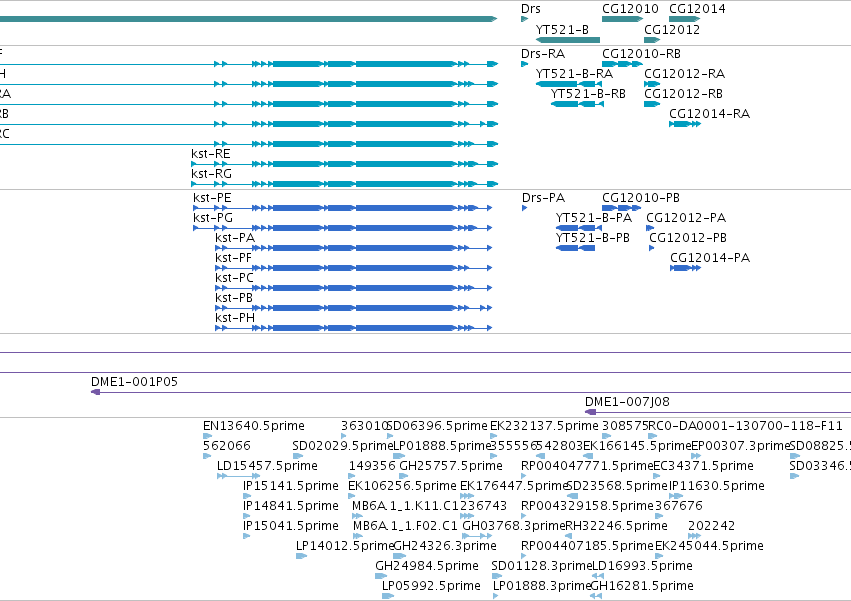Screen dimensions: 851x601
Task: Select CG12012-PA protein label
Action: click(x=686, y=218)
